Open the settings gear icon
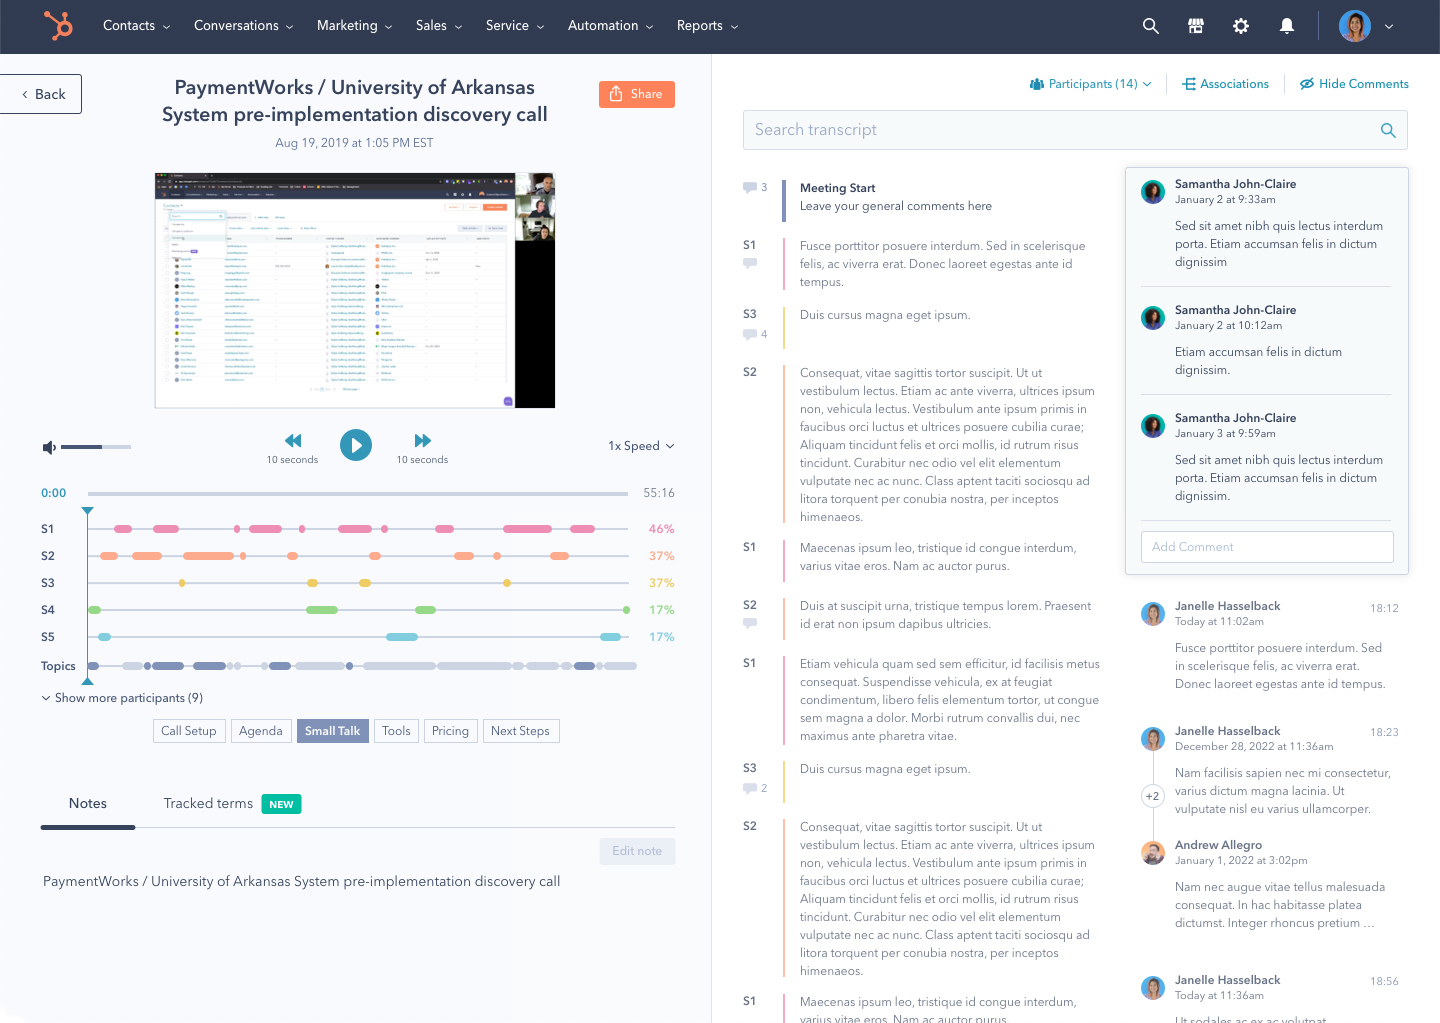 tap(1240, 26)
